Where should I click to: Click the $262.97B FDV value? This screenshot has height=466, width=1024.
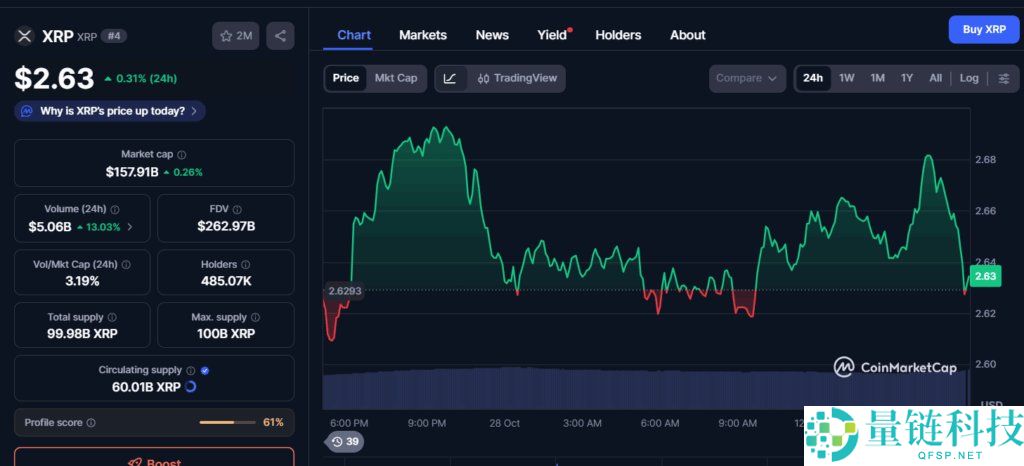point(226,226)
